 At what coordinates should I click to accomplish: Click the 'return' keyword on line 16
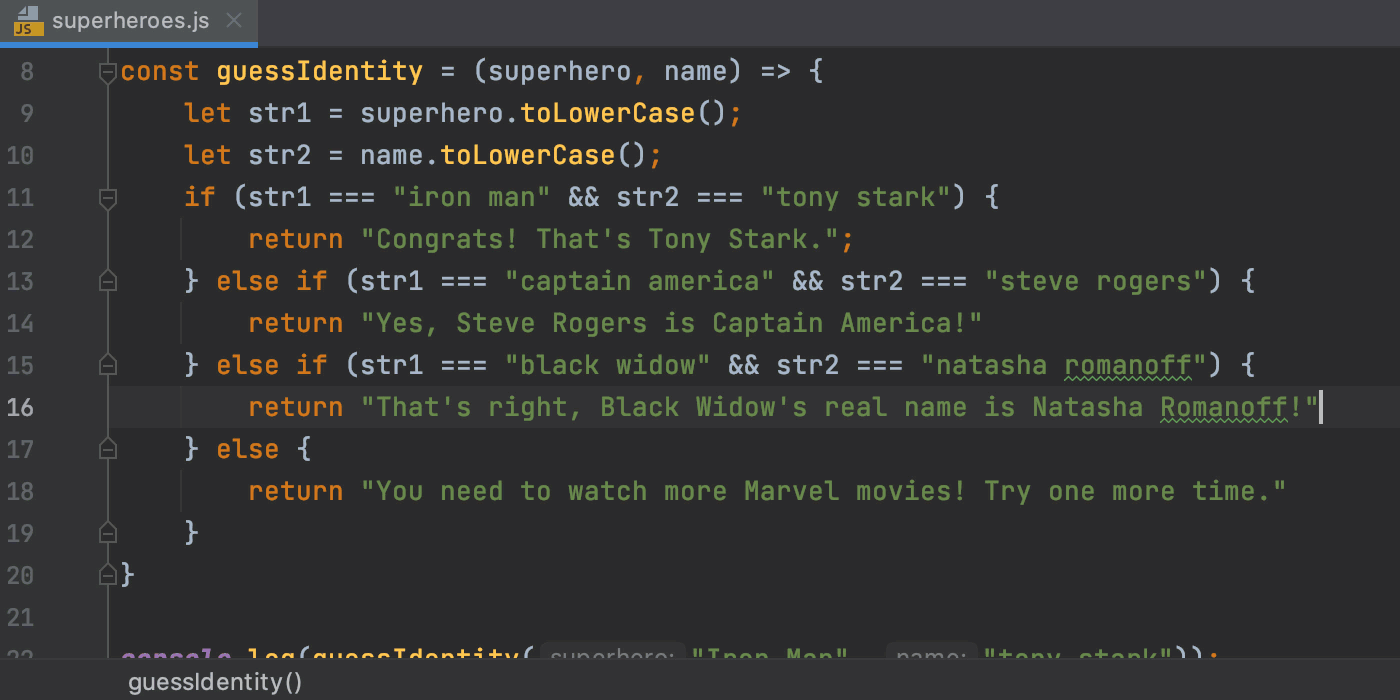coord(296,408)
